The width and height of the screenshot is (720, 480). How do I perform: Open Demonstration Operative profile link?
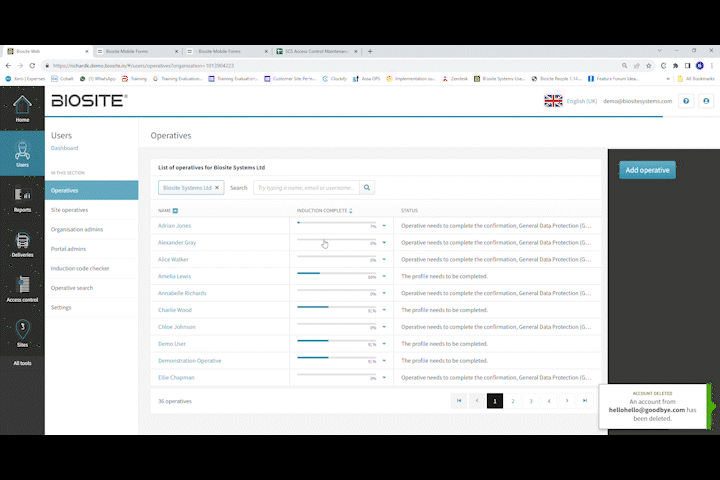(190, 361)
